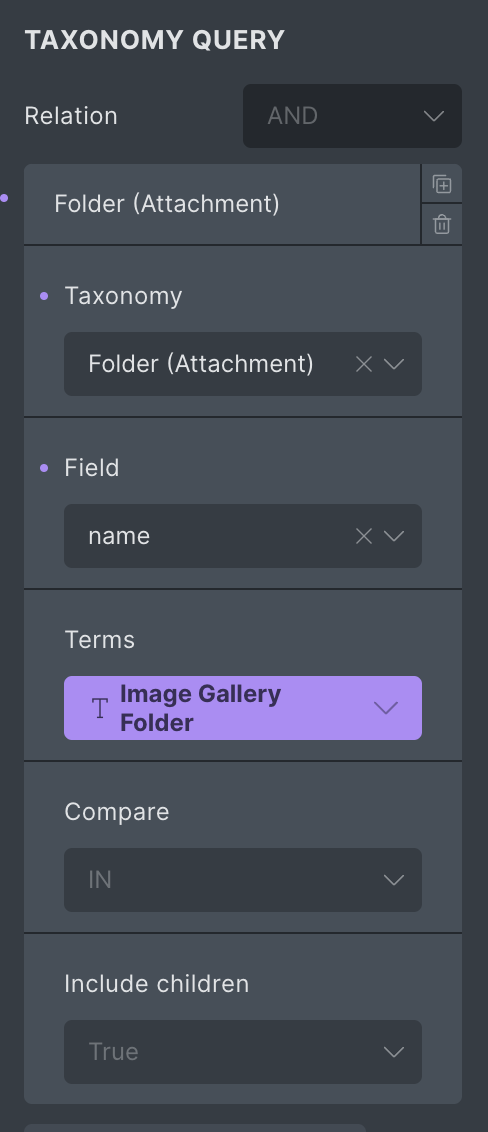488x1132 pixels.
Task: Expand the Taxonomy dropdown chevron
Action: (394, 364)
